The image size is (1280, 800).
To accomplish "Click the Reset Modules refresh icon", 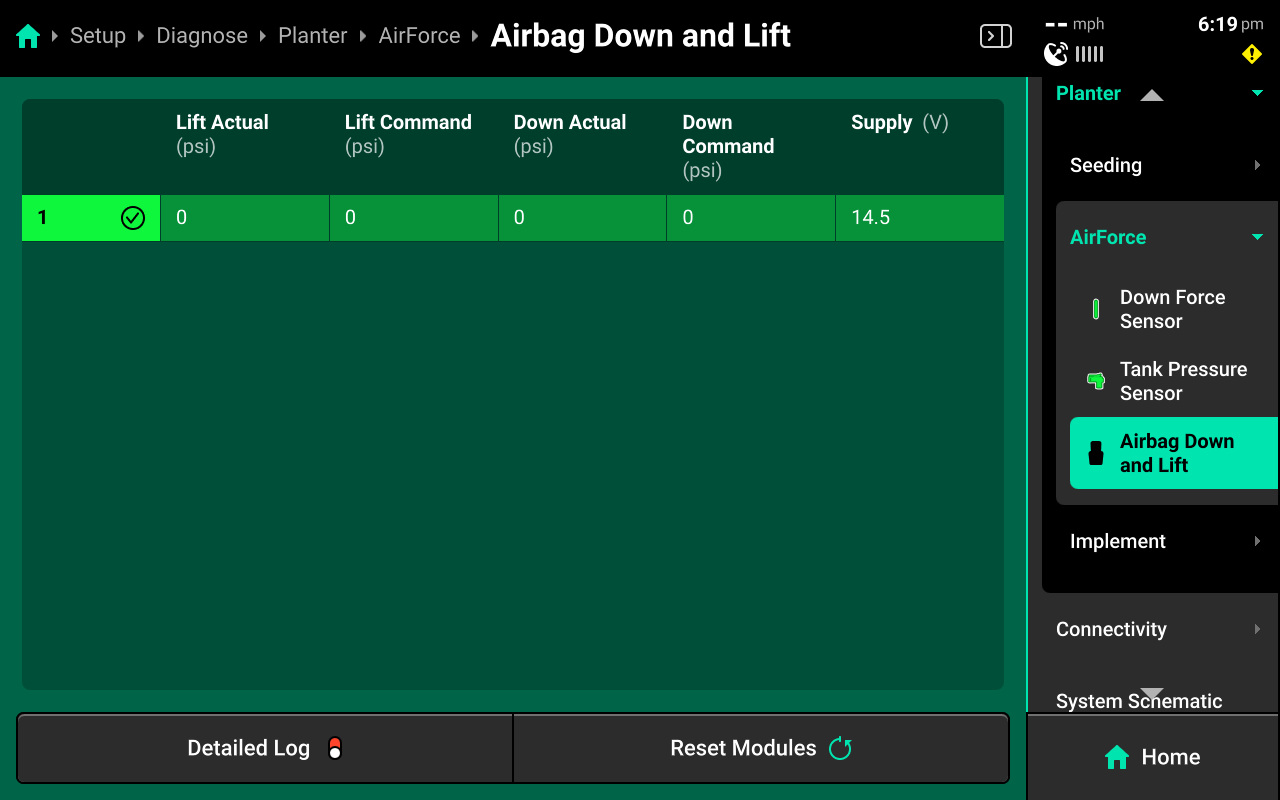I will [x=840, y=748].
